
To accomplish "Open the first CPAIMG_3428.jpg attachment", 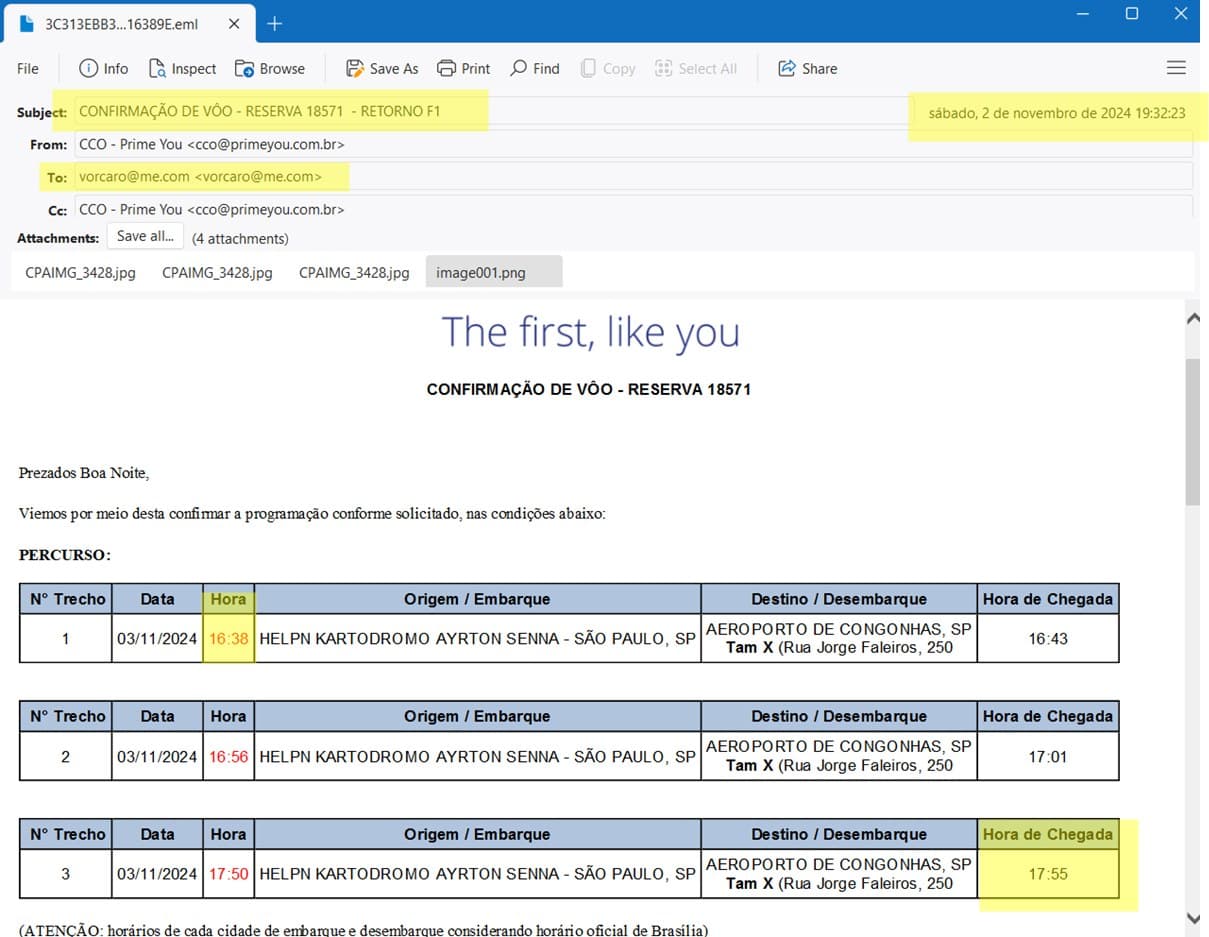I will pyautogui.click(x=80, y=272).
